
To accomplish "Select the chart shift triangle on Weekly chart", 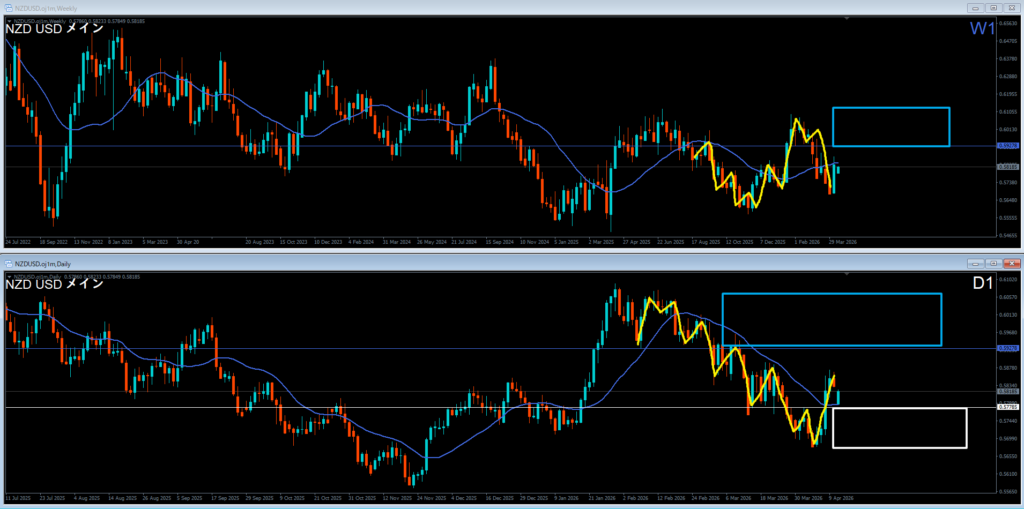I will 847,19.
